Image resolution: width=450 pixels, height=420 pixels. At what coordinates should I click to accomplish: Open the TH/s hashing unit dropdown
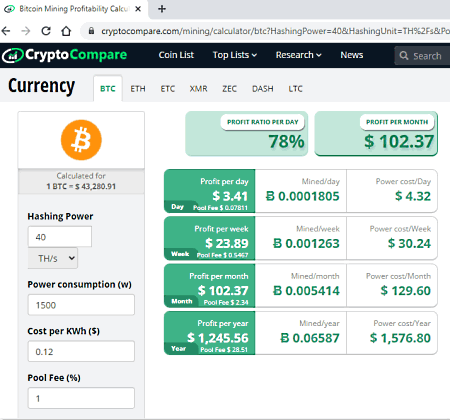pos(53,258)
